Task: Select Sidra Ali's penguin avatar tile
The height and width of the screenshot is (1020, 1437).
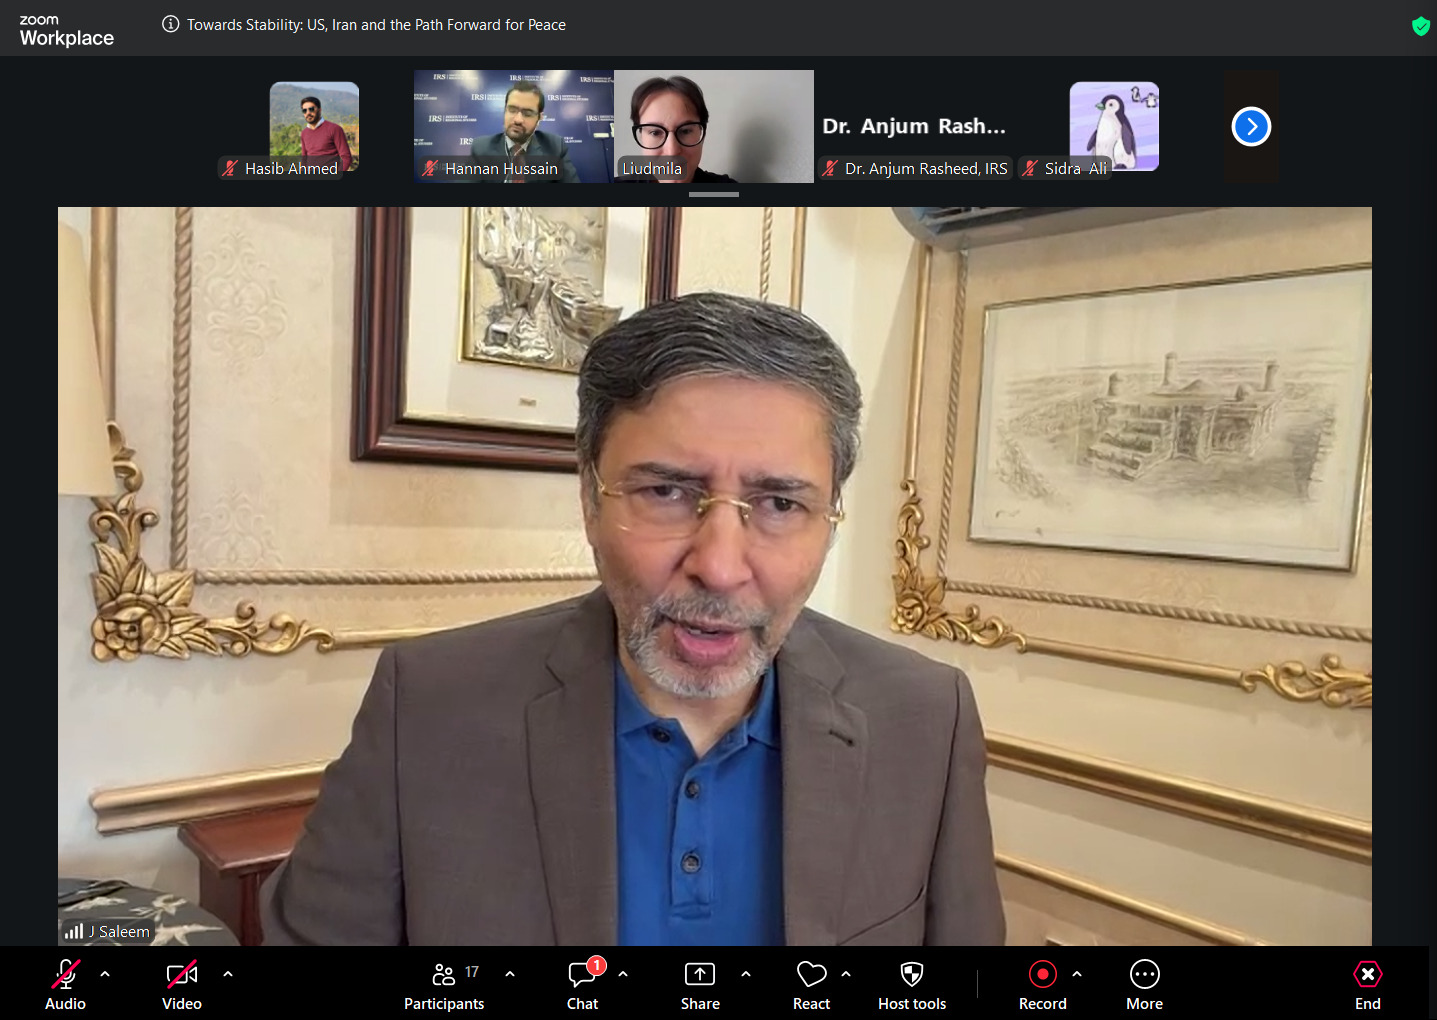Action: [x=1114, y=126]
